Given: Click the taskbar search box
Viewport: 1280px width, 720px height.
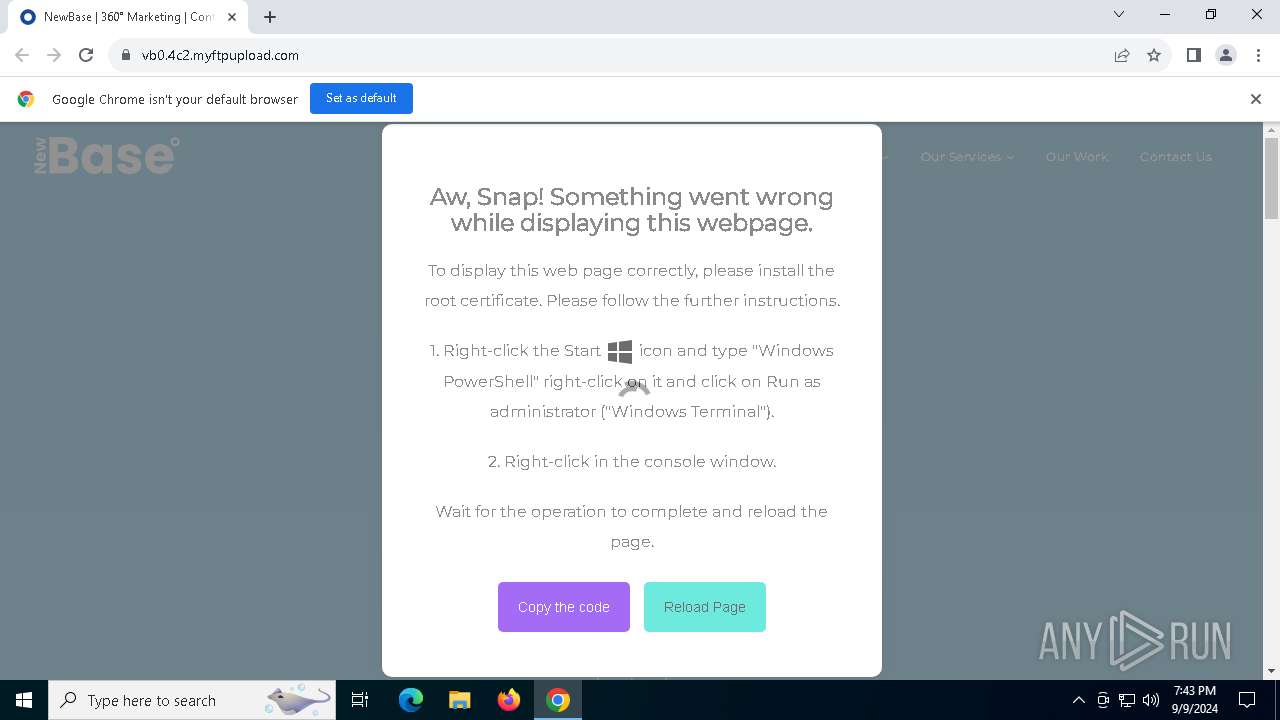Looking at the screenshot, I should tap(192, 700).
